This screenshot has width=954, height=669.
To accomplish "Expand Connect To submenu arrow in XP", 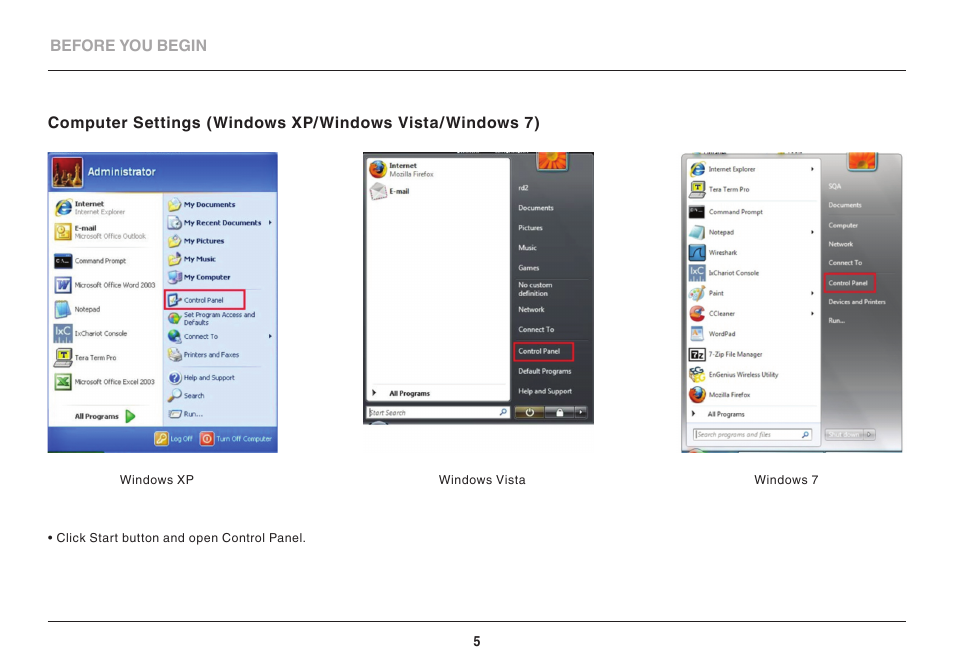I will click(x=270, y=336).
